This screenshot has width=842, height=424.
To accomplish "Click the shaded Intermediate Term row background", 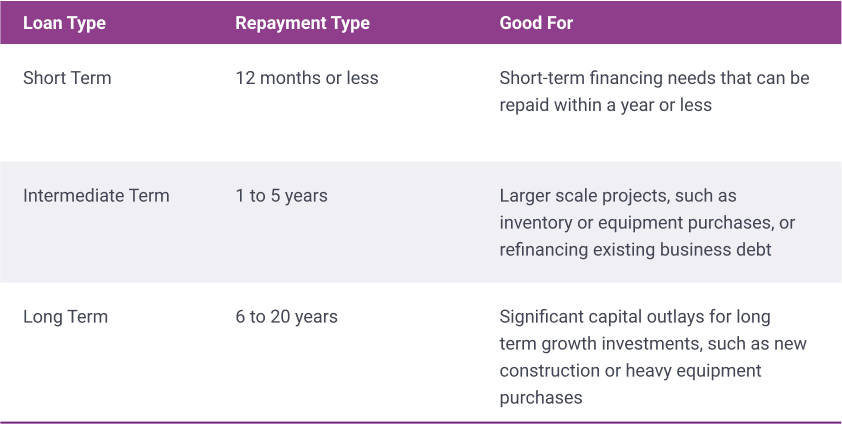I will [421, 222].
